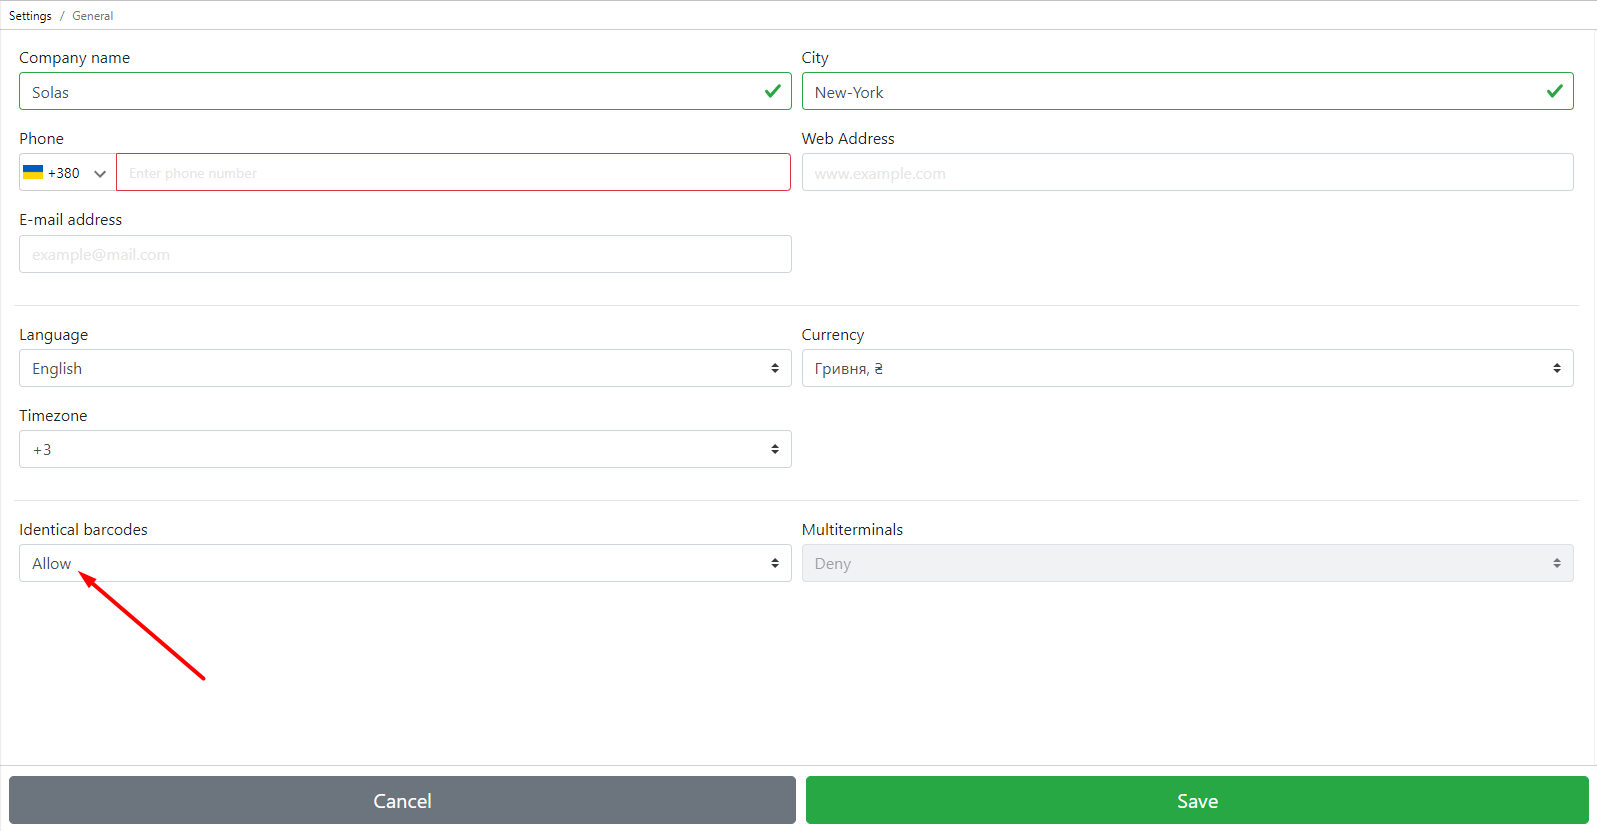Click the up-down arrows on Timezone select
1597x831 pixels.
coord(774,449)
